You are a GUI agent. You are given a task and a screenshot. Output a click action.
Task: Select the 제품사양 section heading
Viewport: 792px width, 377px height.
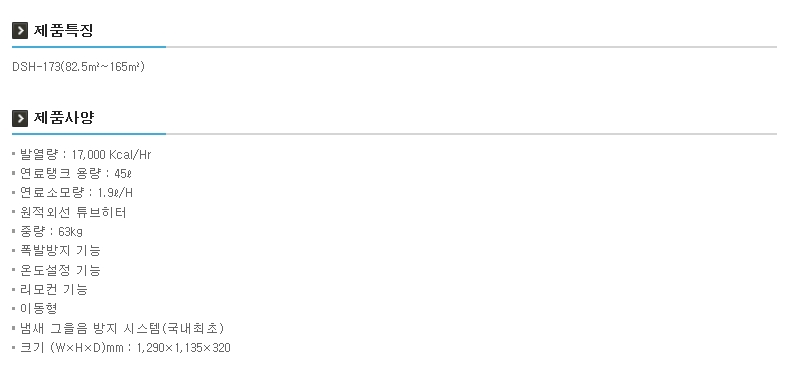coord(64,118)
